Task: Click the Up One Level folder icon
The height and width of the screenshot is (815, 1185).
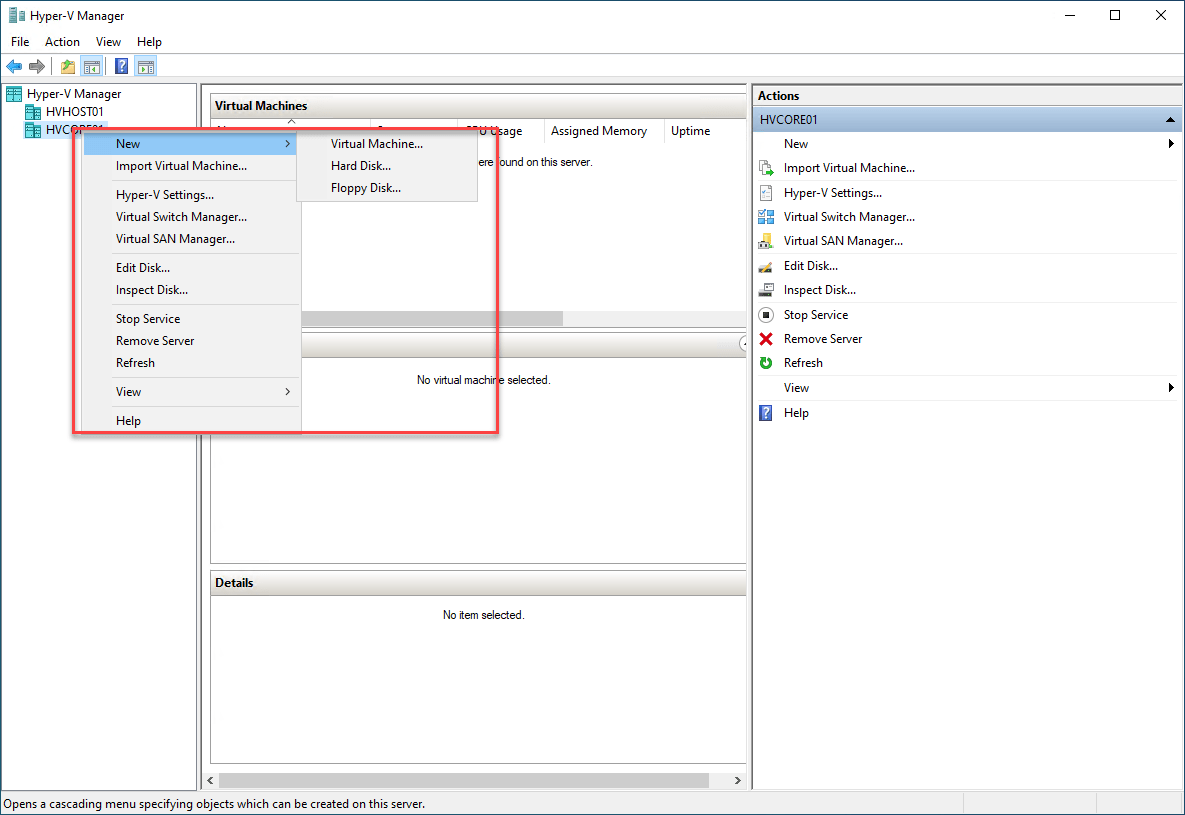Action: coord(68,67)
